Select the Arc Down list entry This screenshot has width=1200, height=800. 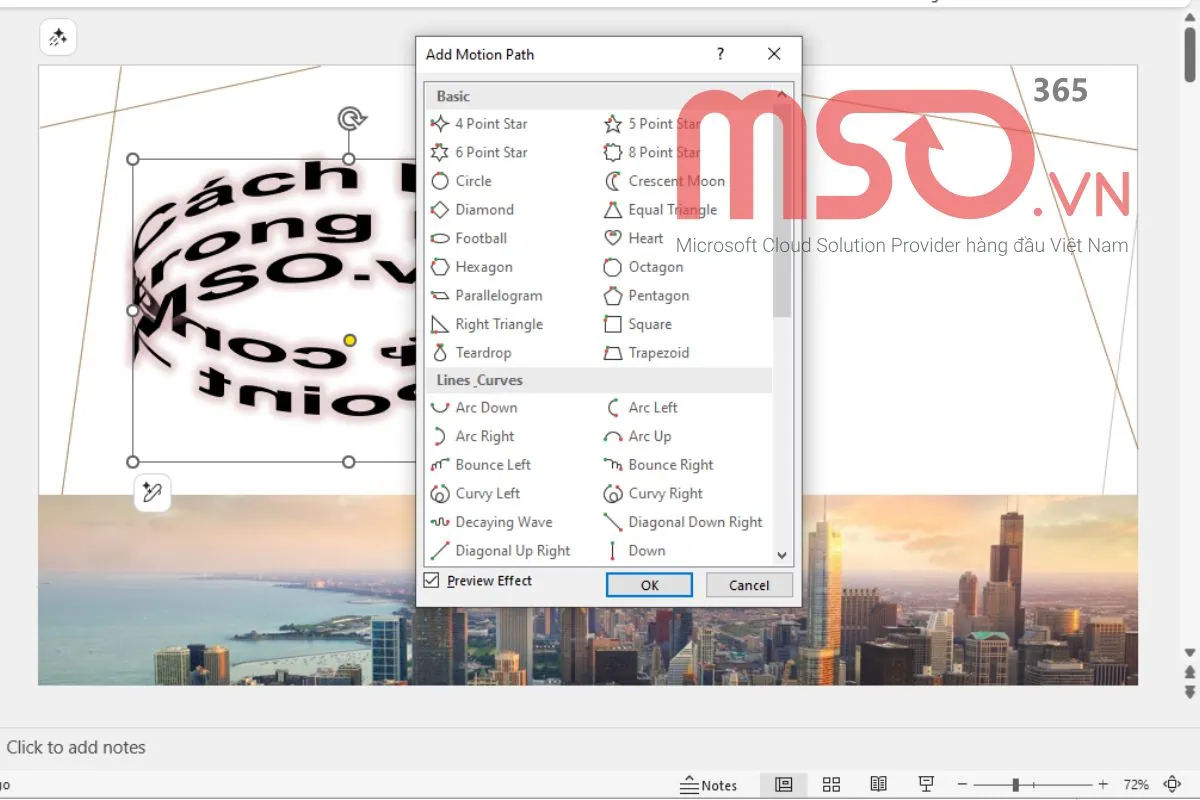tap(486, 408)
